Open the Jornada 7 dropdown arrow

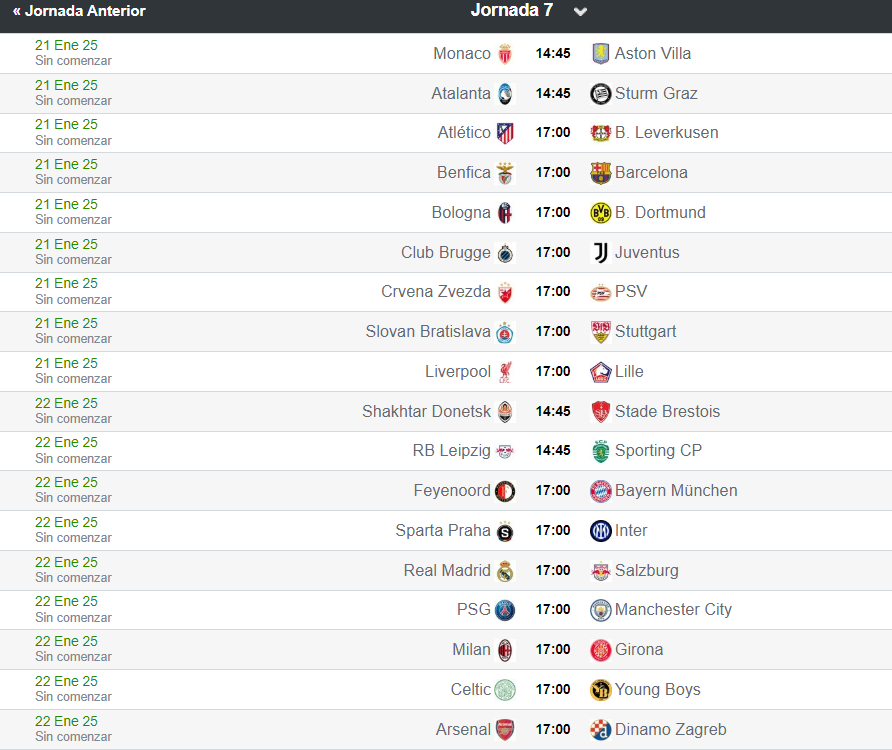580,12
